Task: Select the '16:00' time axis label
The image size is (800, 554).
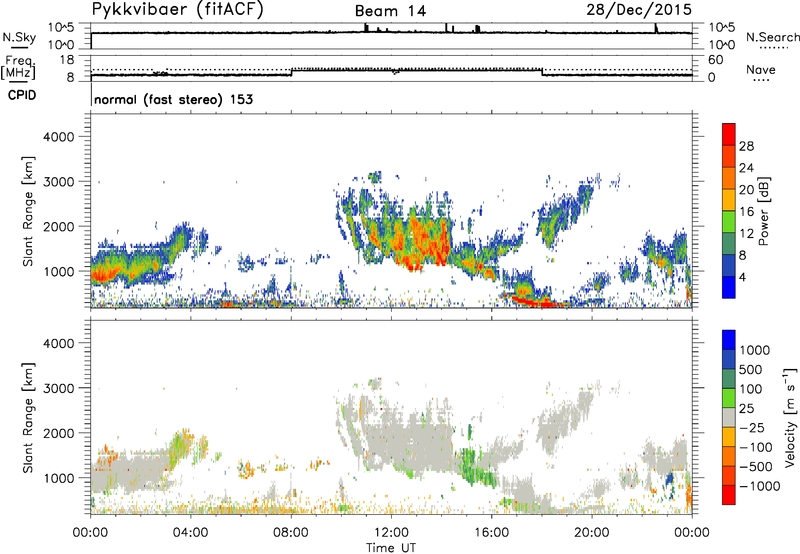Action: click(491, 533)
